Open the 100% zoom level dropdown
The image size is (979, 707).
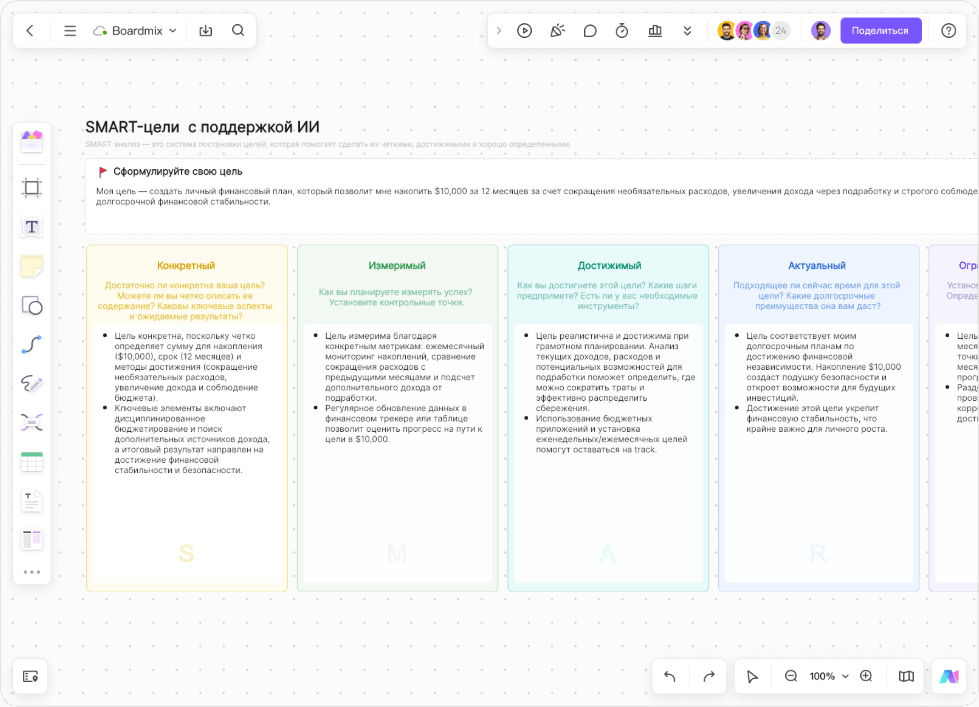click(829, 676)
